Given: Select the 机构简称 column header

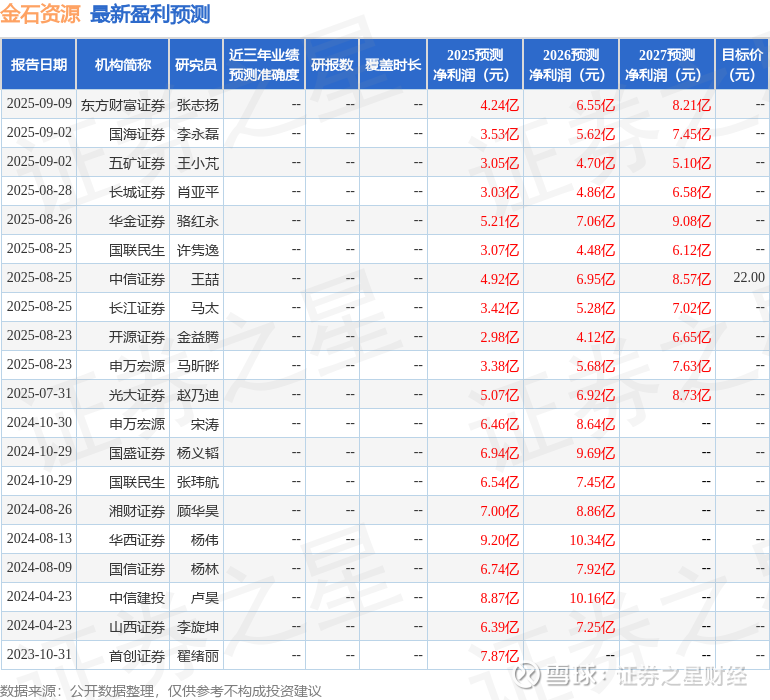Looking at the screenshot, I should [123, 64].
